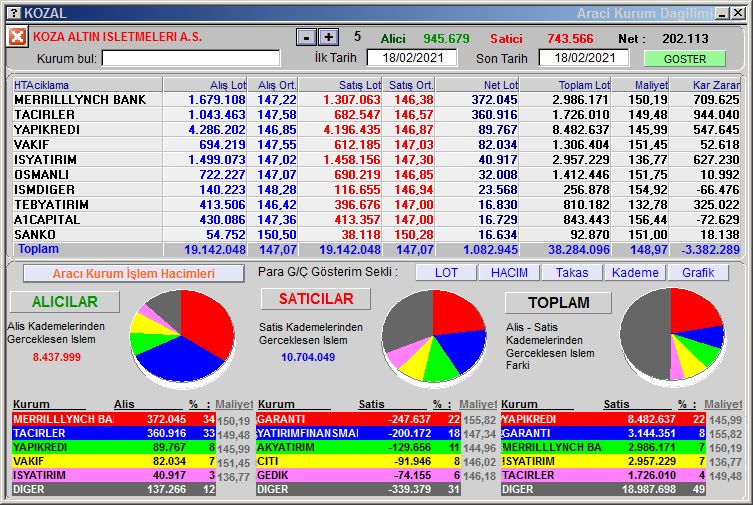Click blue GARANTI row in total legend
The height and width of the screenshot is (505, 753).
tap(603, 433)
